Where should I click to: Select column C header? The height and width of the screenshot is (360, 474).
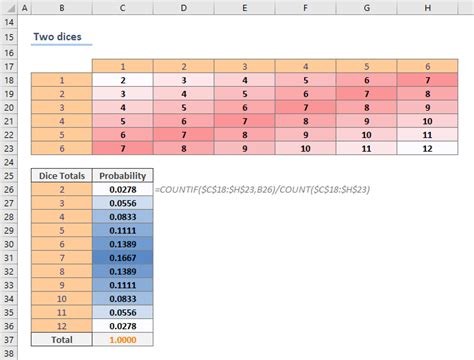[123, 7]
